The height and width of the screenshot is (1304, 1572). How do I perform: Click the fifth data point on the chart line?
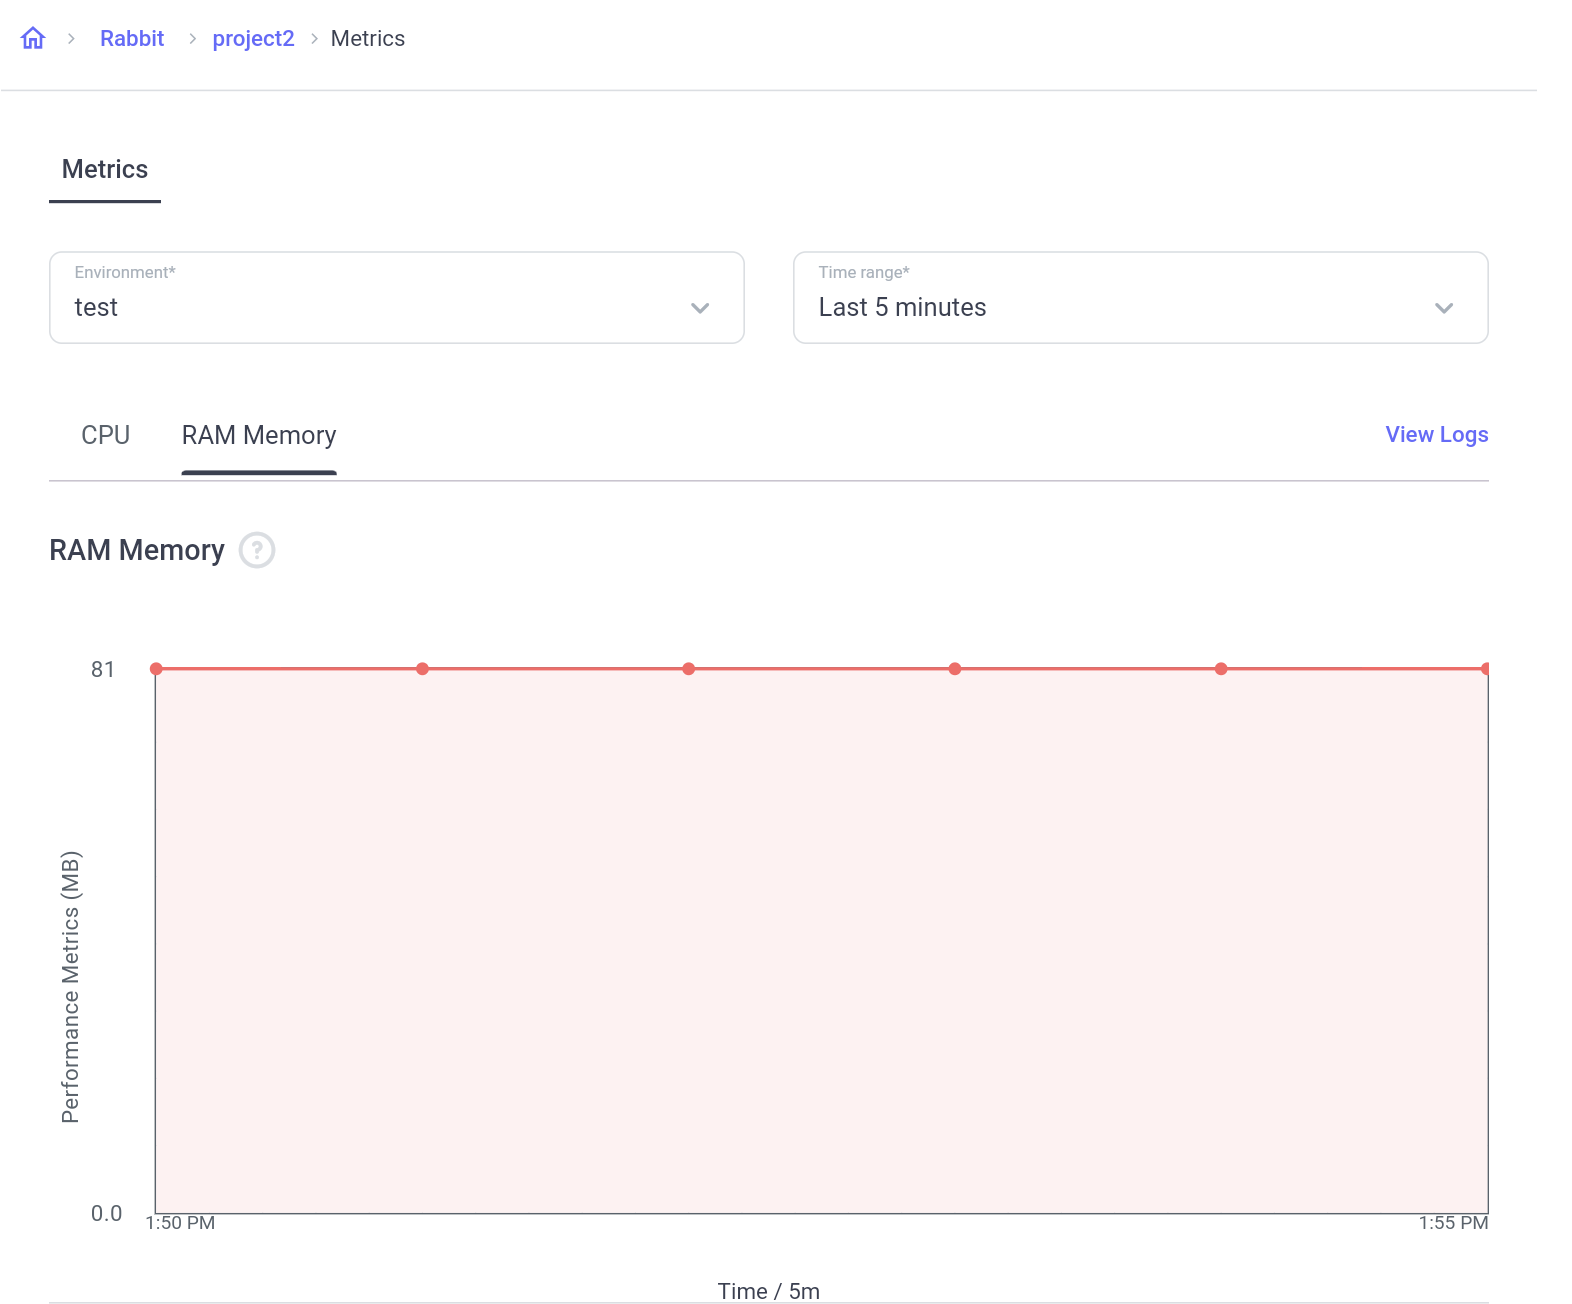(1221, 669)
